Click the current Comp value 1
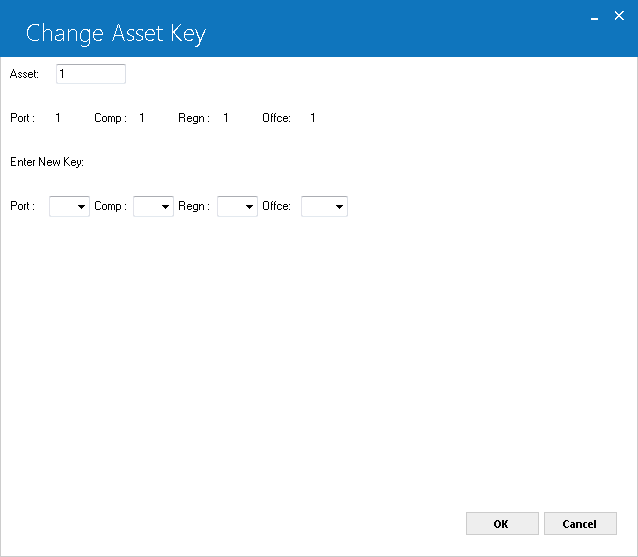The image size is (638, 557). coord(142,118)
